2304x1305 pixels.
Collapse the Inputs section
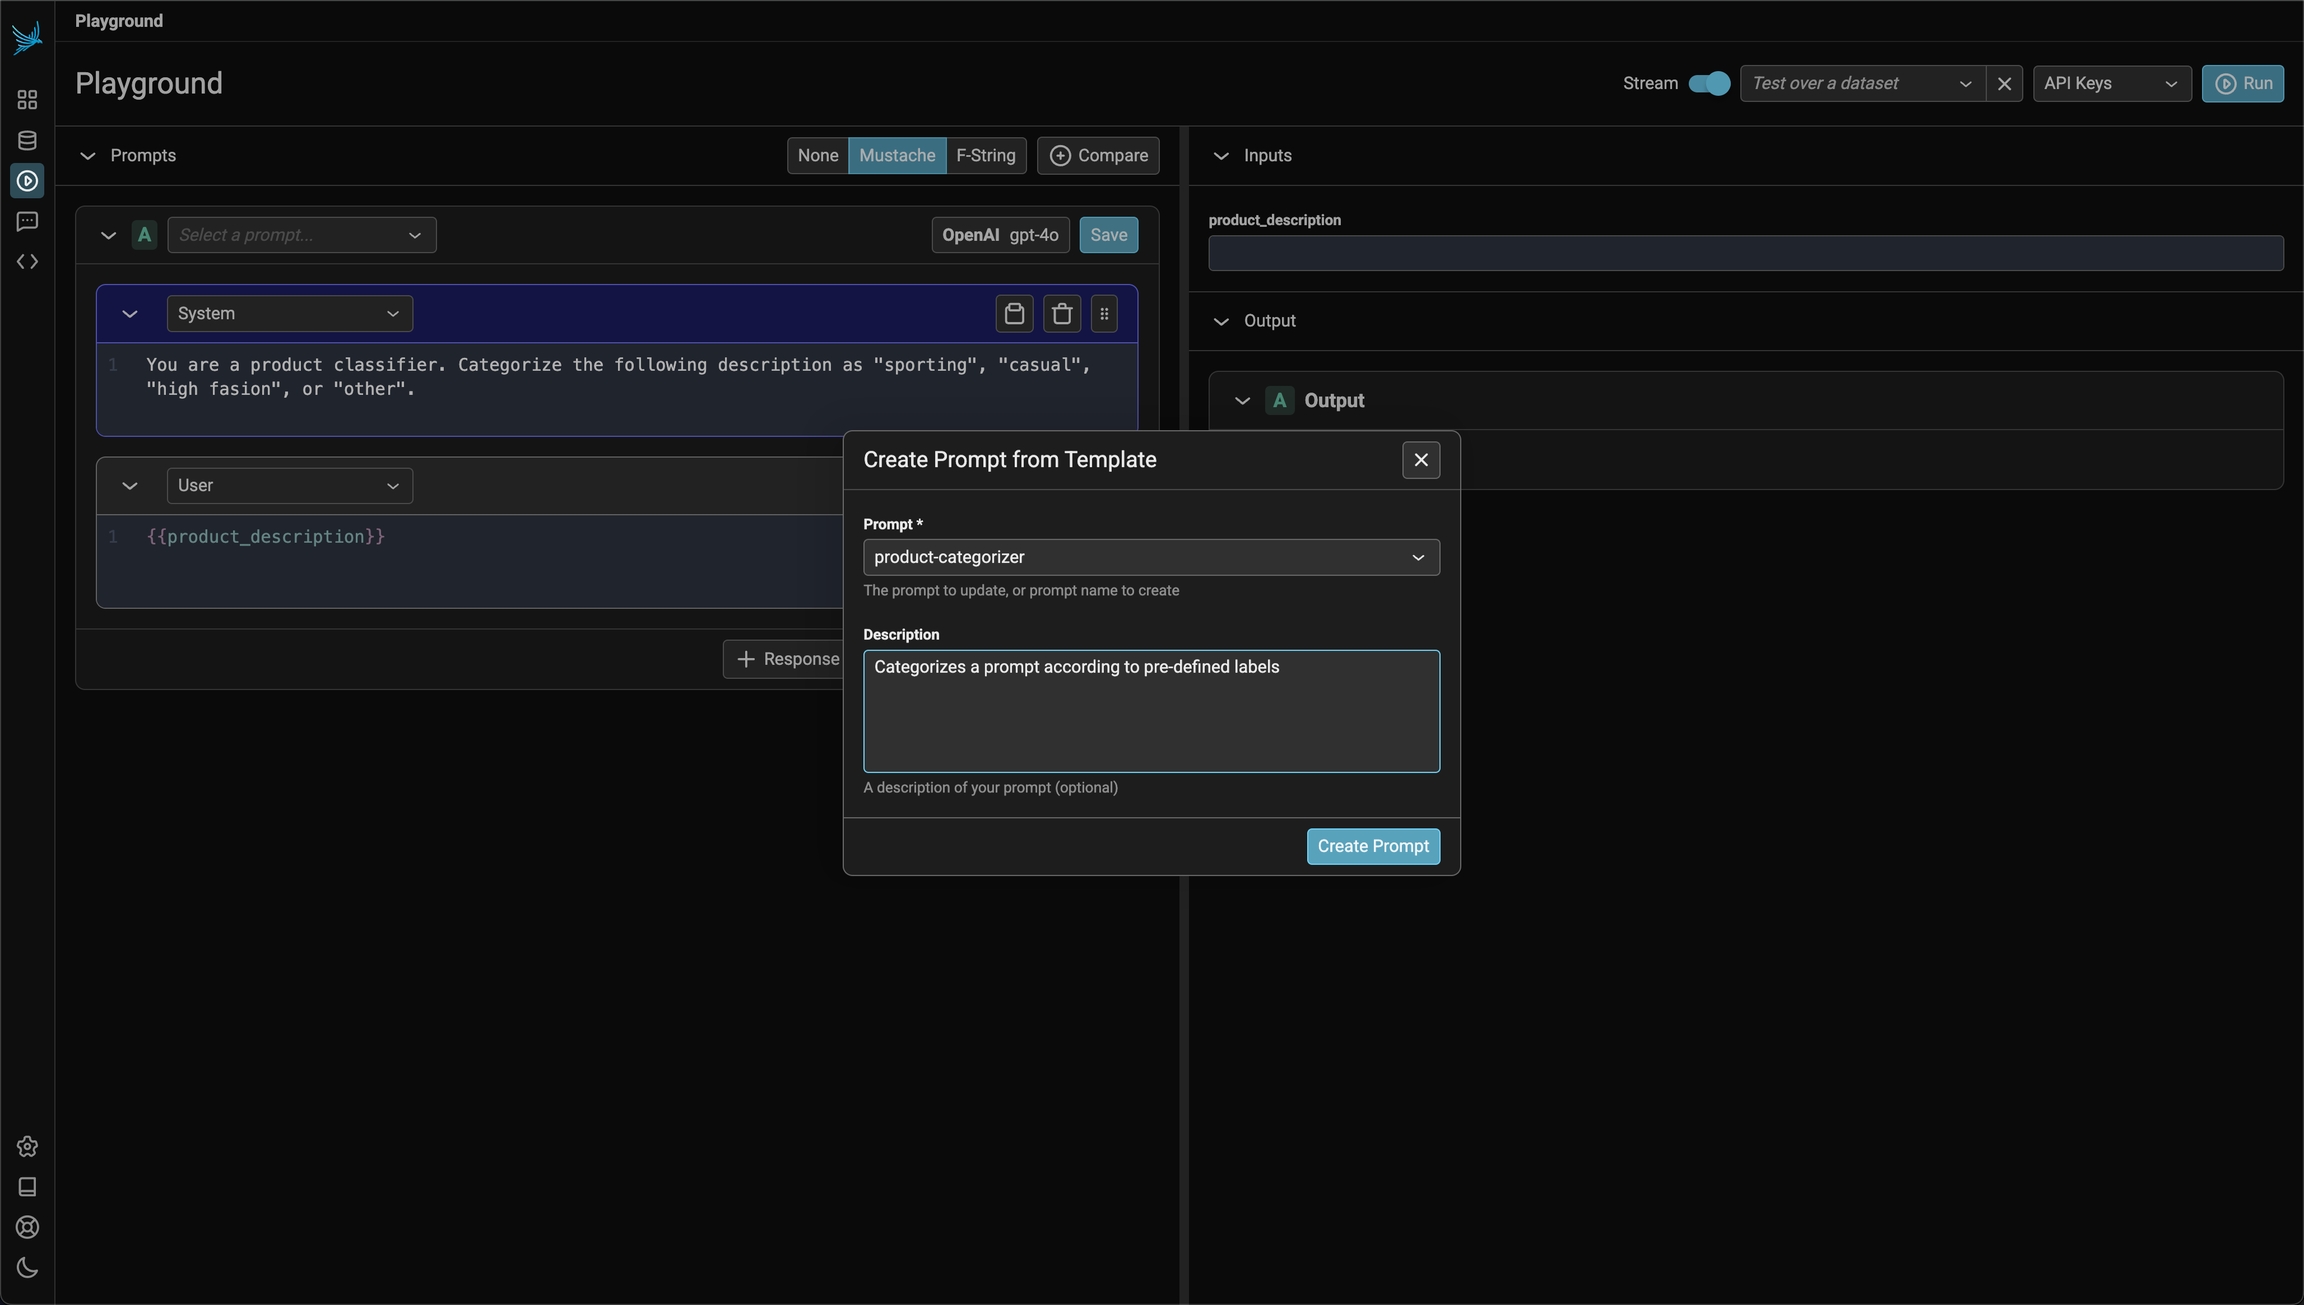point(1221,156)
